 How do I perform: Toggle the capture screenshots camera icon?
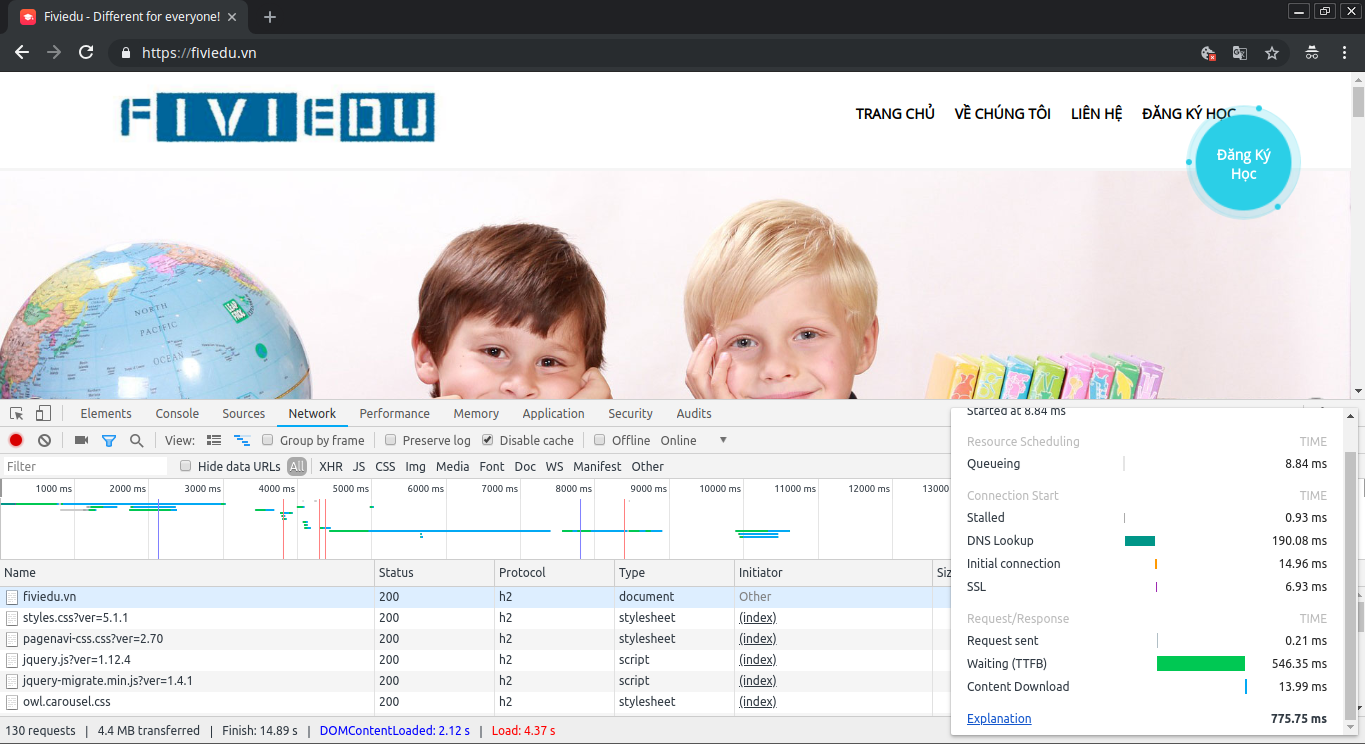(x=81, y=440)
